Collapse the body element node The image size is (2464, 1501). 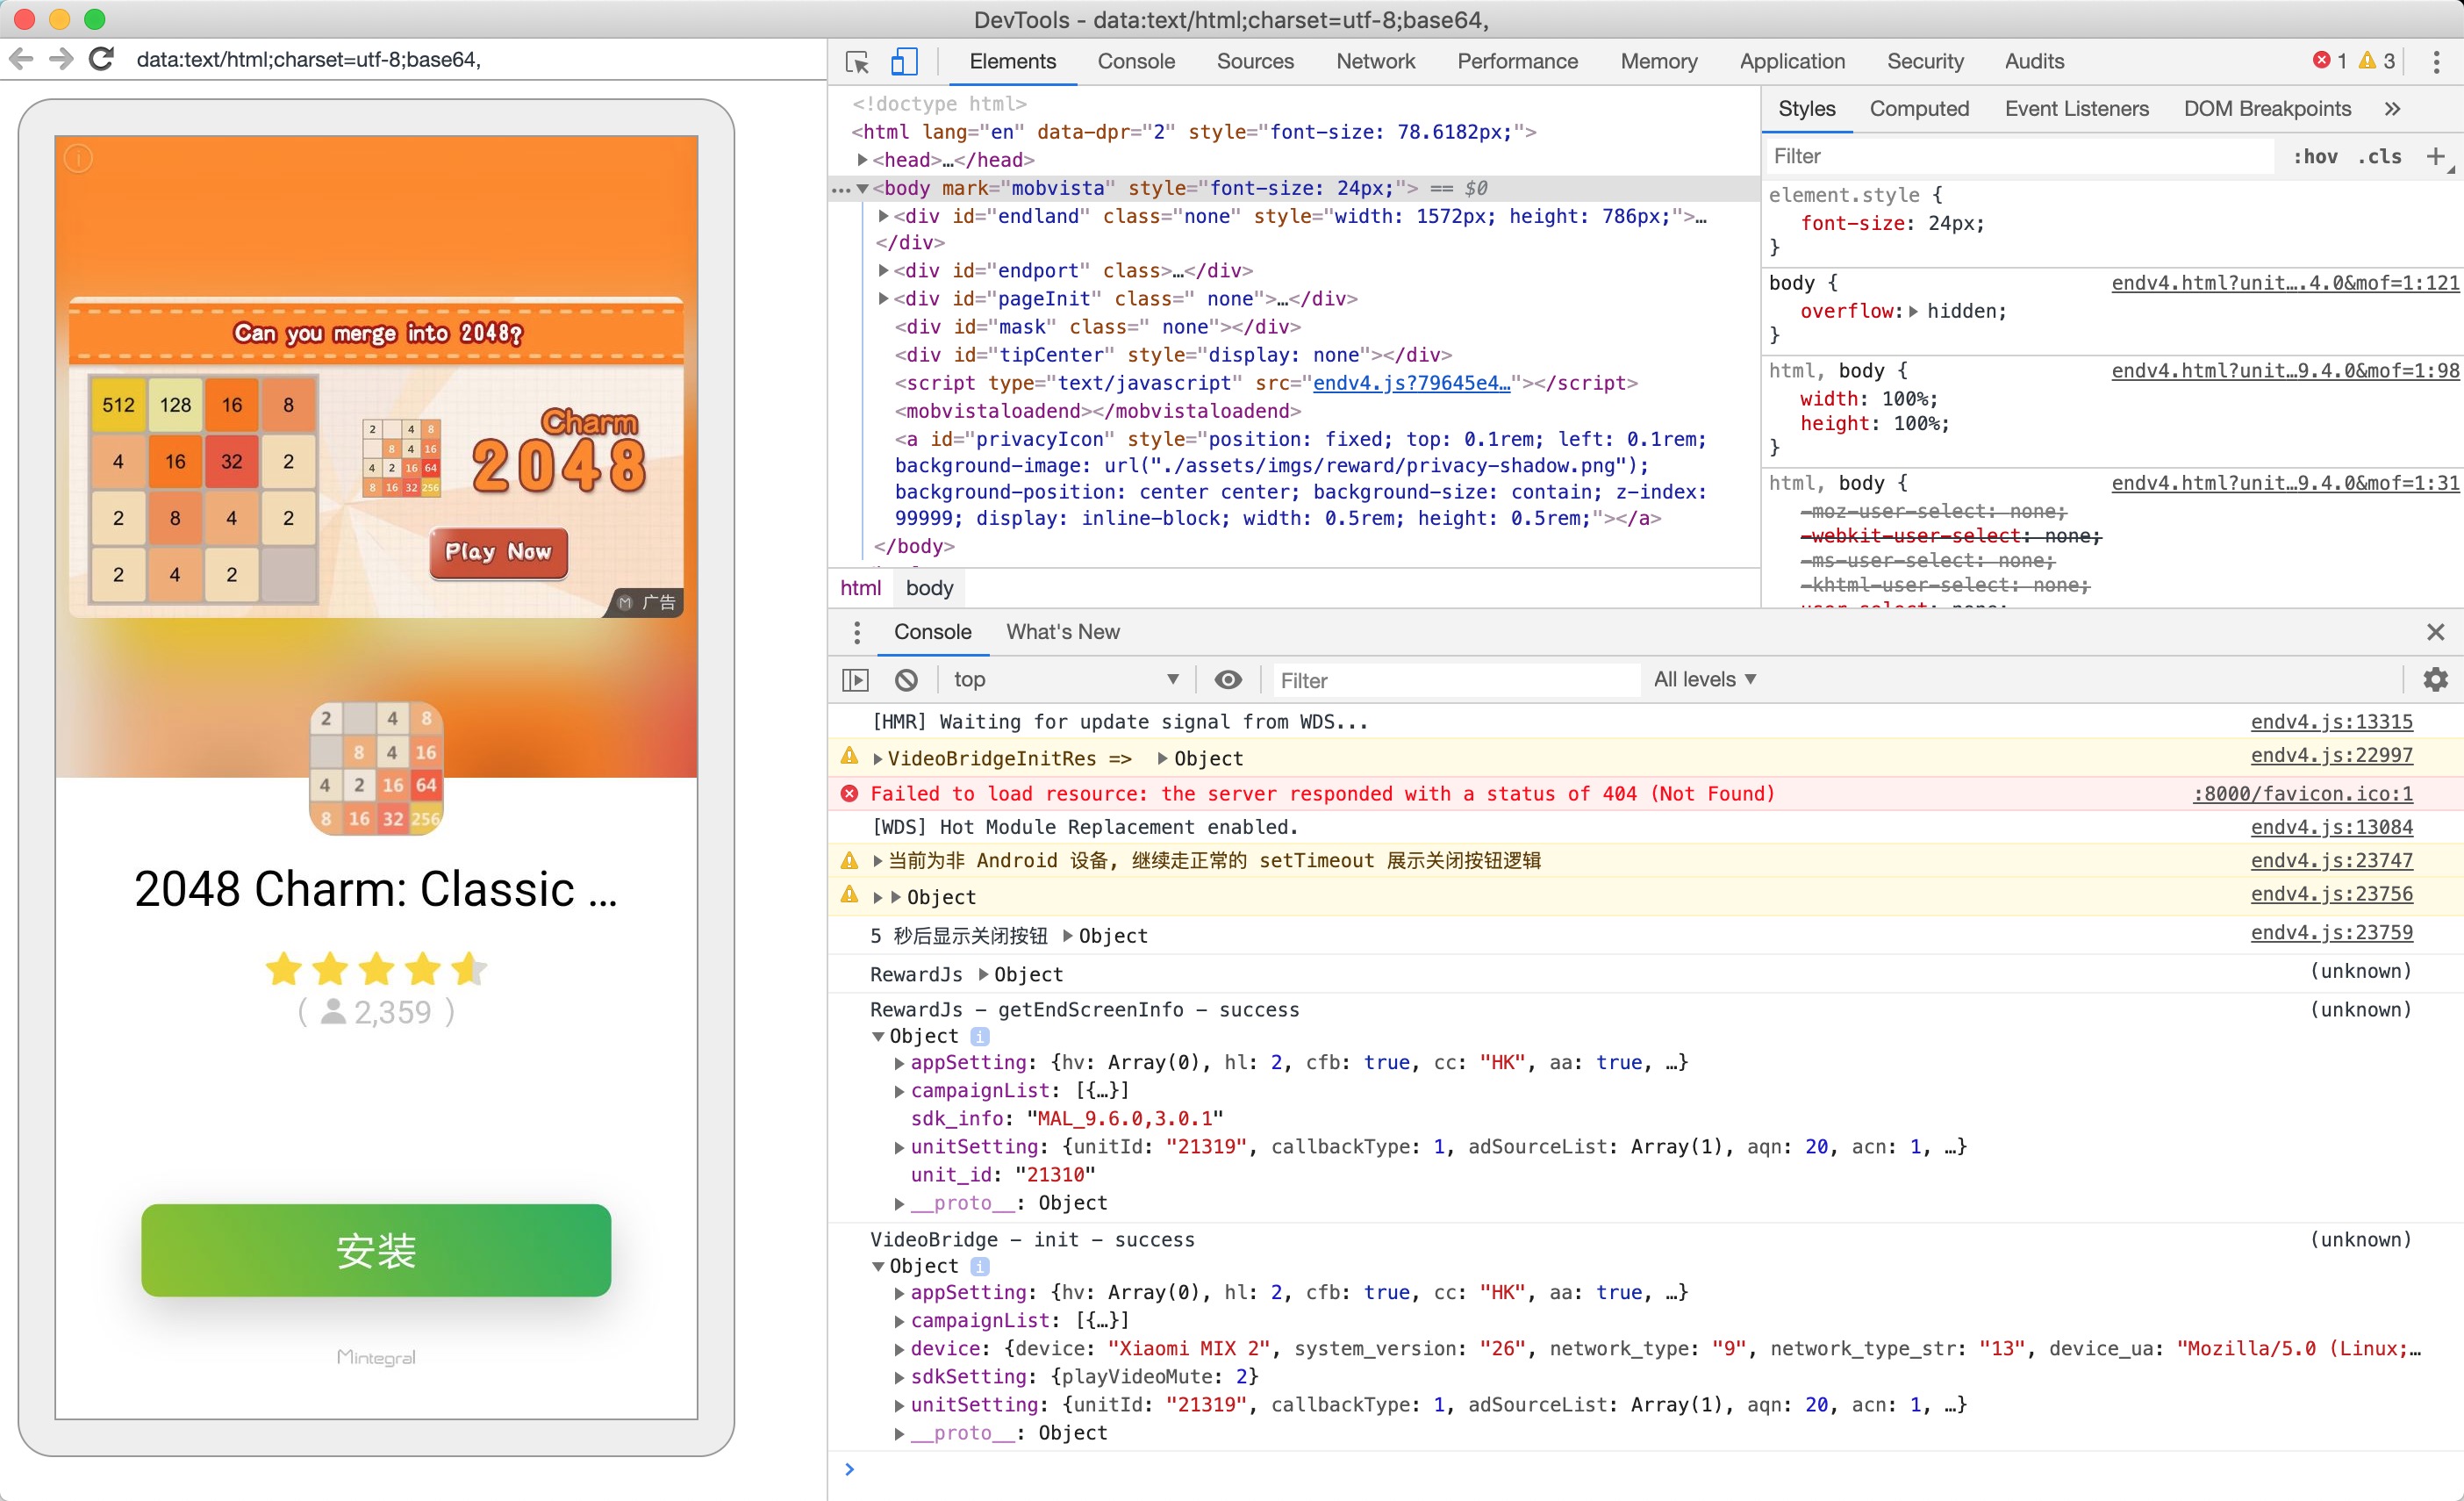862,188
